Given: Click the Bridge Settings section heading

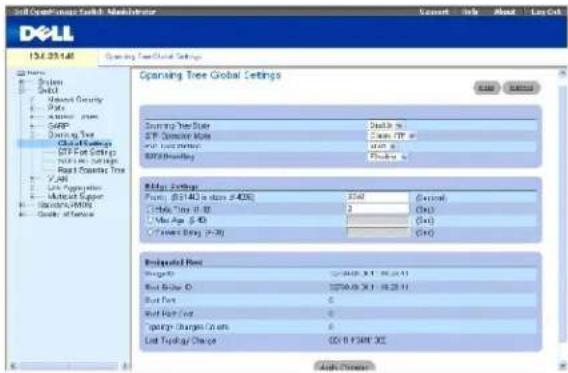Looking at the screenshot, I should coord(171,187).
